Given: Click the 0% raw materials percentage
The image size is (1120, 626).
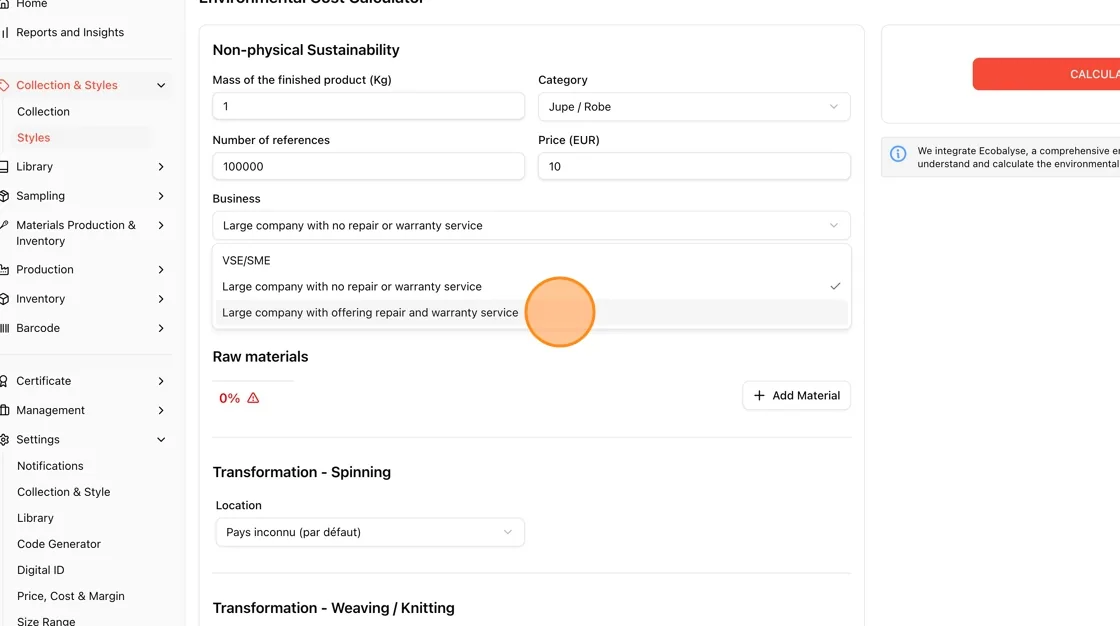Looking at the screenshot, I should point(229,398).
